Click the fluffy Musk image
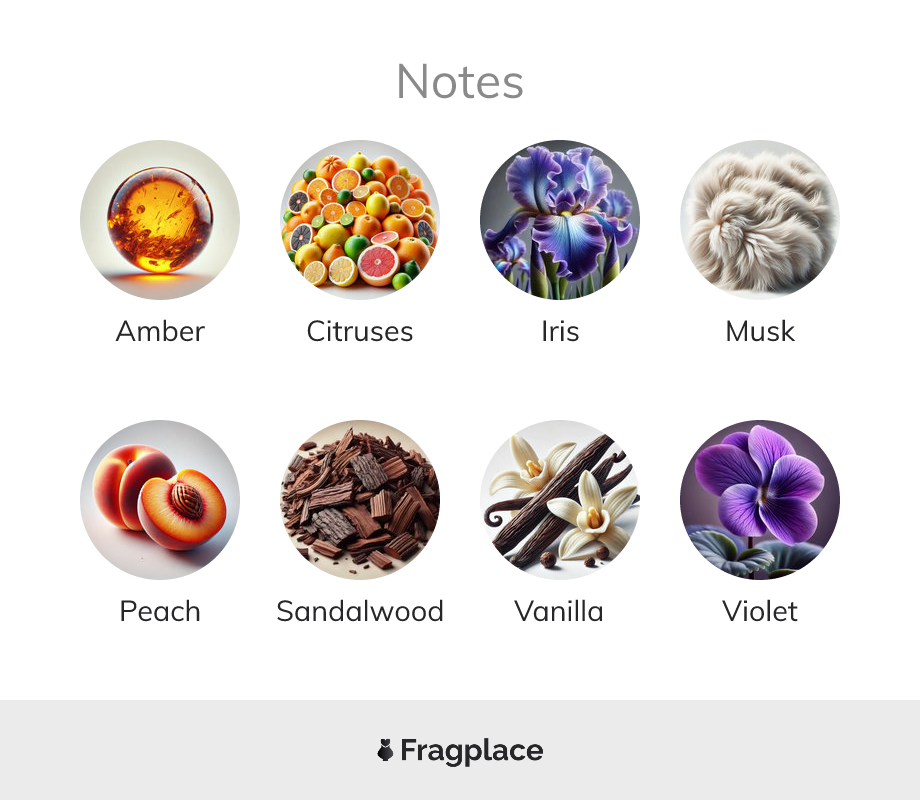 tap(760, 220)
